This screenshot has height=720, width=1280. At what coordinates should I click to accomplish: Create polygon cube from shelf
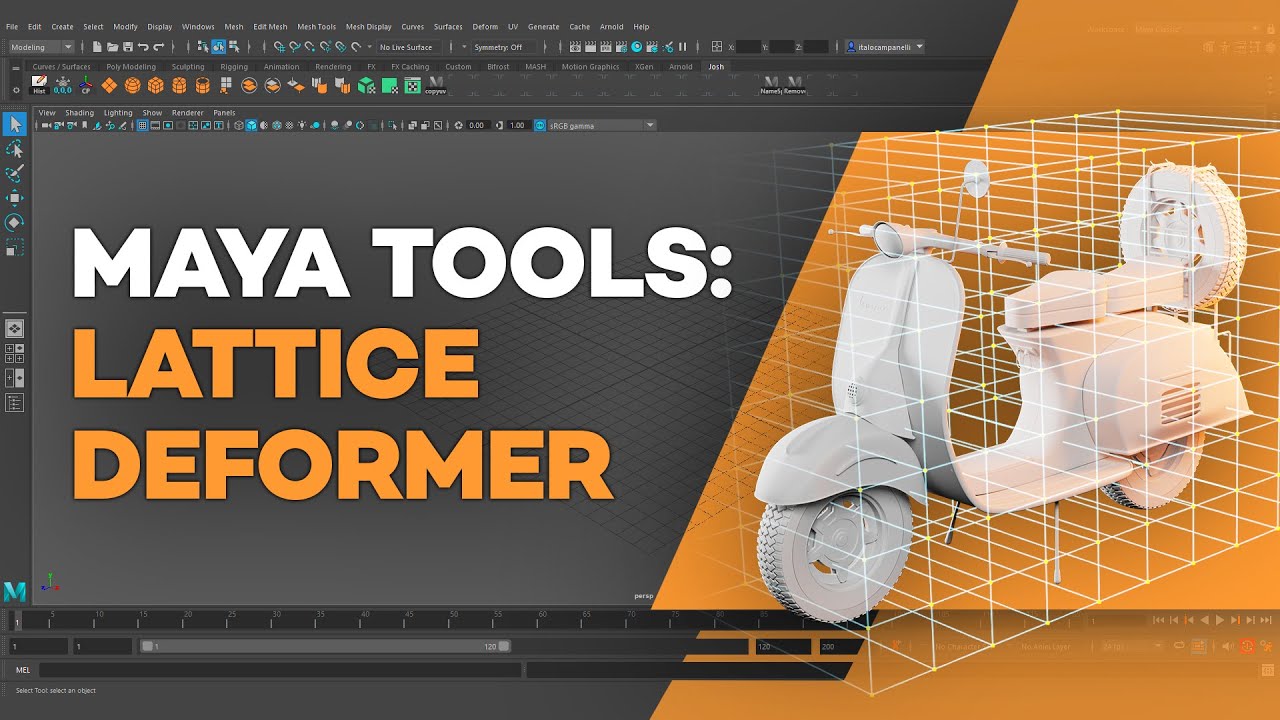[156, 85]
